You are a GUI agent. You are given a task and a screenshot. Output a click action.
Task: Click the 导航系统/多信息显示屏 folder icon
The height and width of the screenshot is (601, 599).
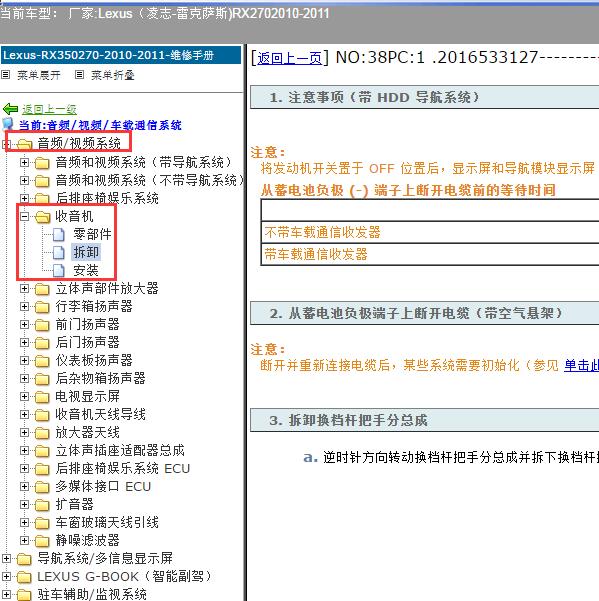(x=24, y=559)
